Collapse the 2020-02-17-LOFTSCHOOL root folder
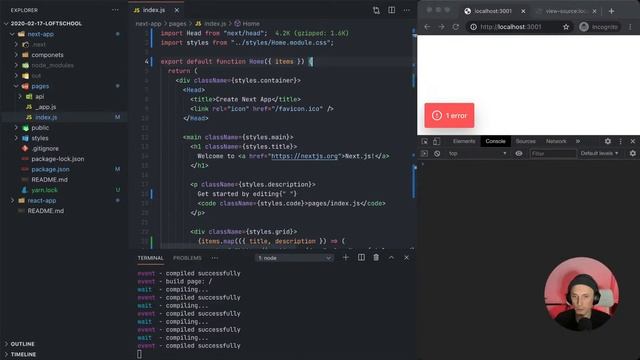 pos(46,24)
